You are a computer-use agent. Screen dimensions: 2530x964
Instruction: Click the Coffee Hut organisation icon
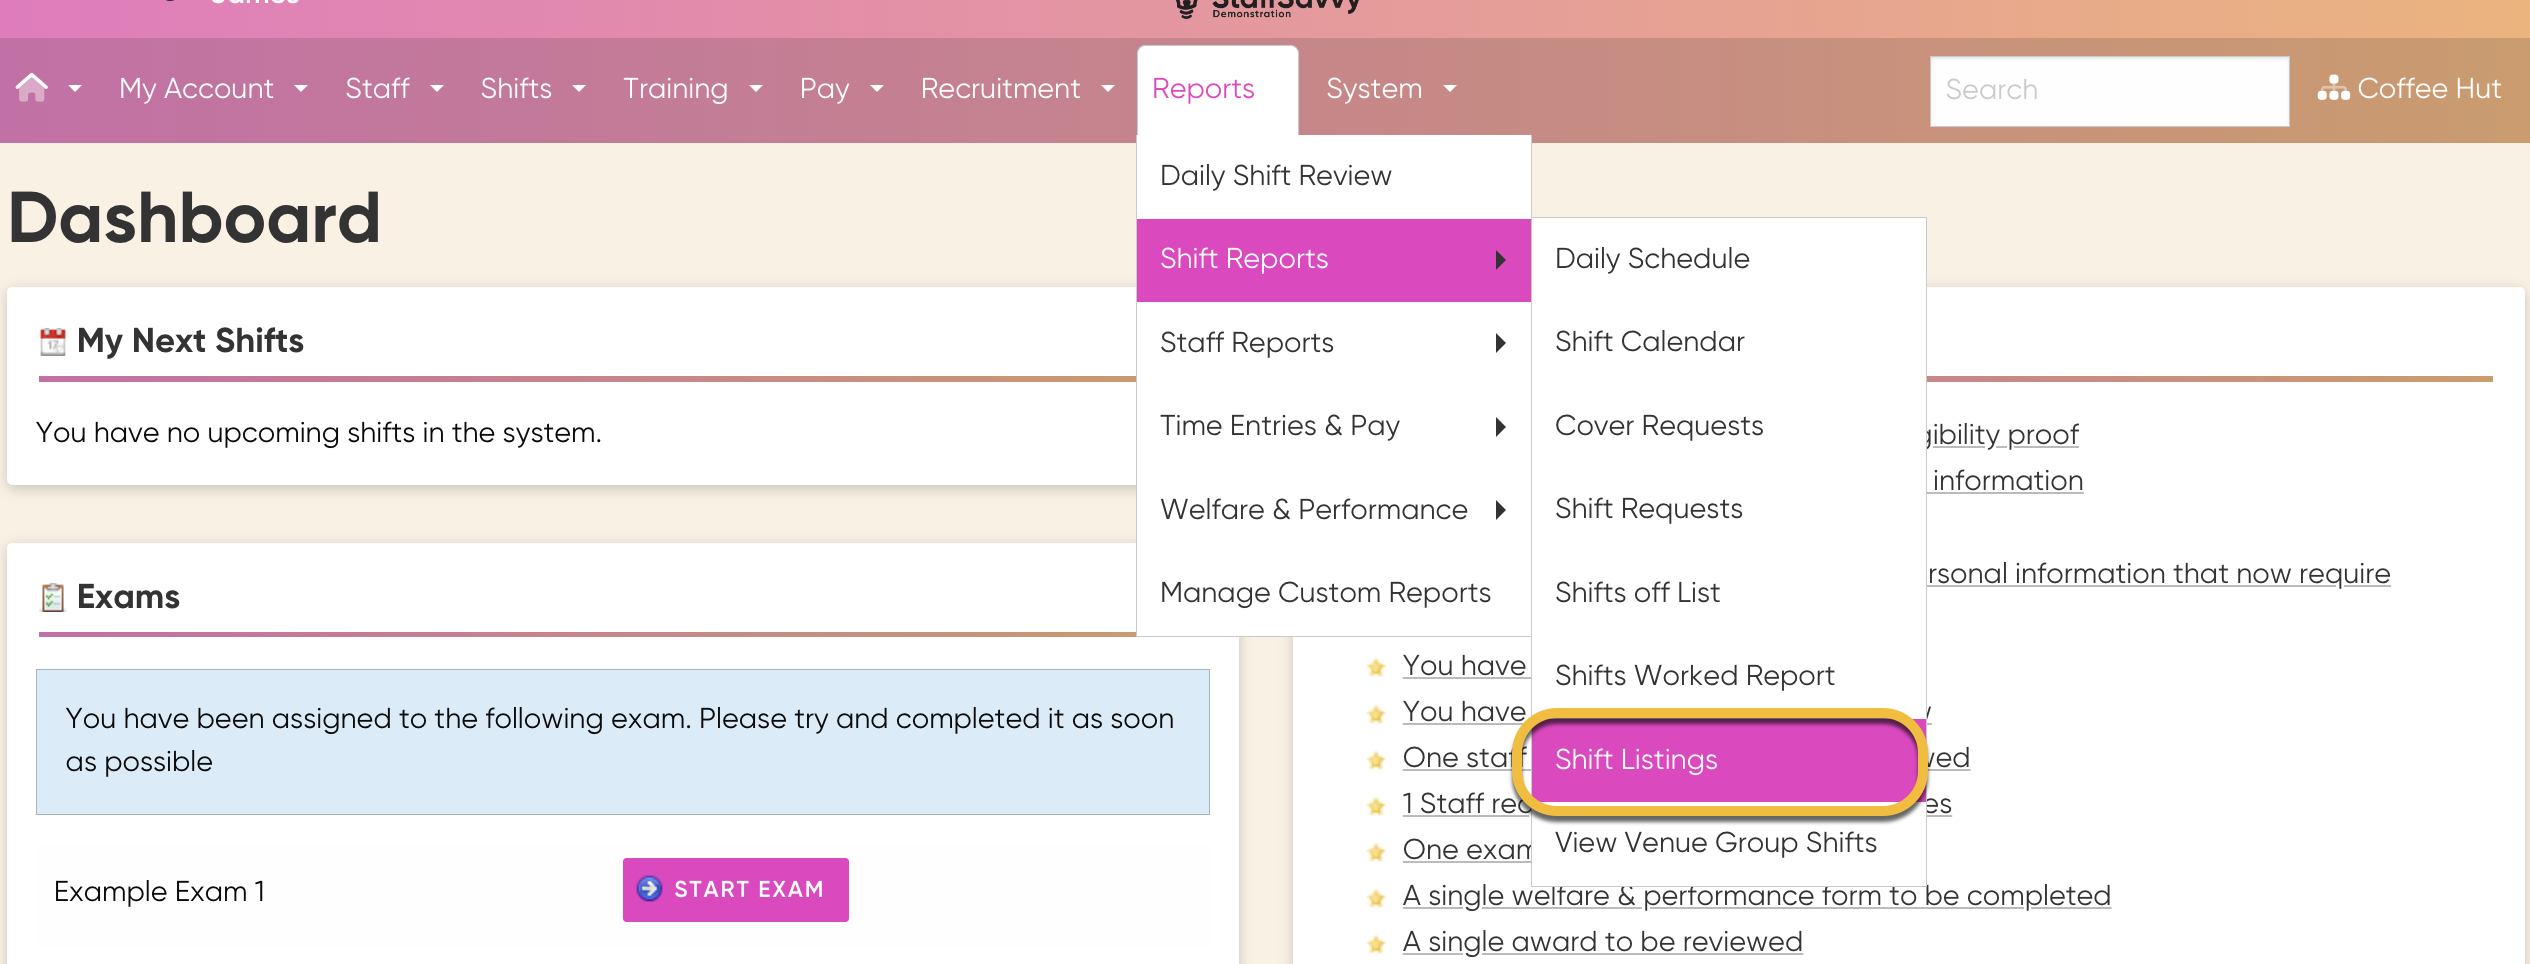(x=2333, y=89)
